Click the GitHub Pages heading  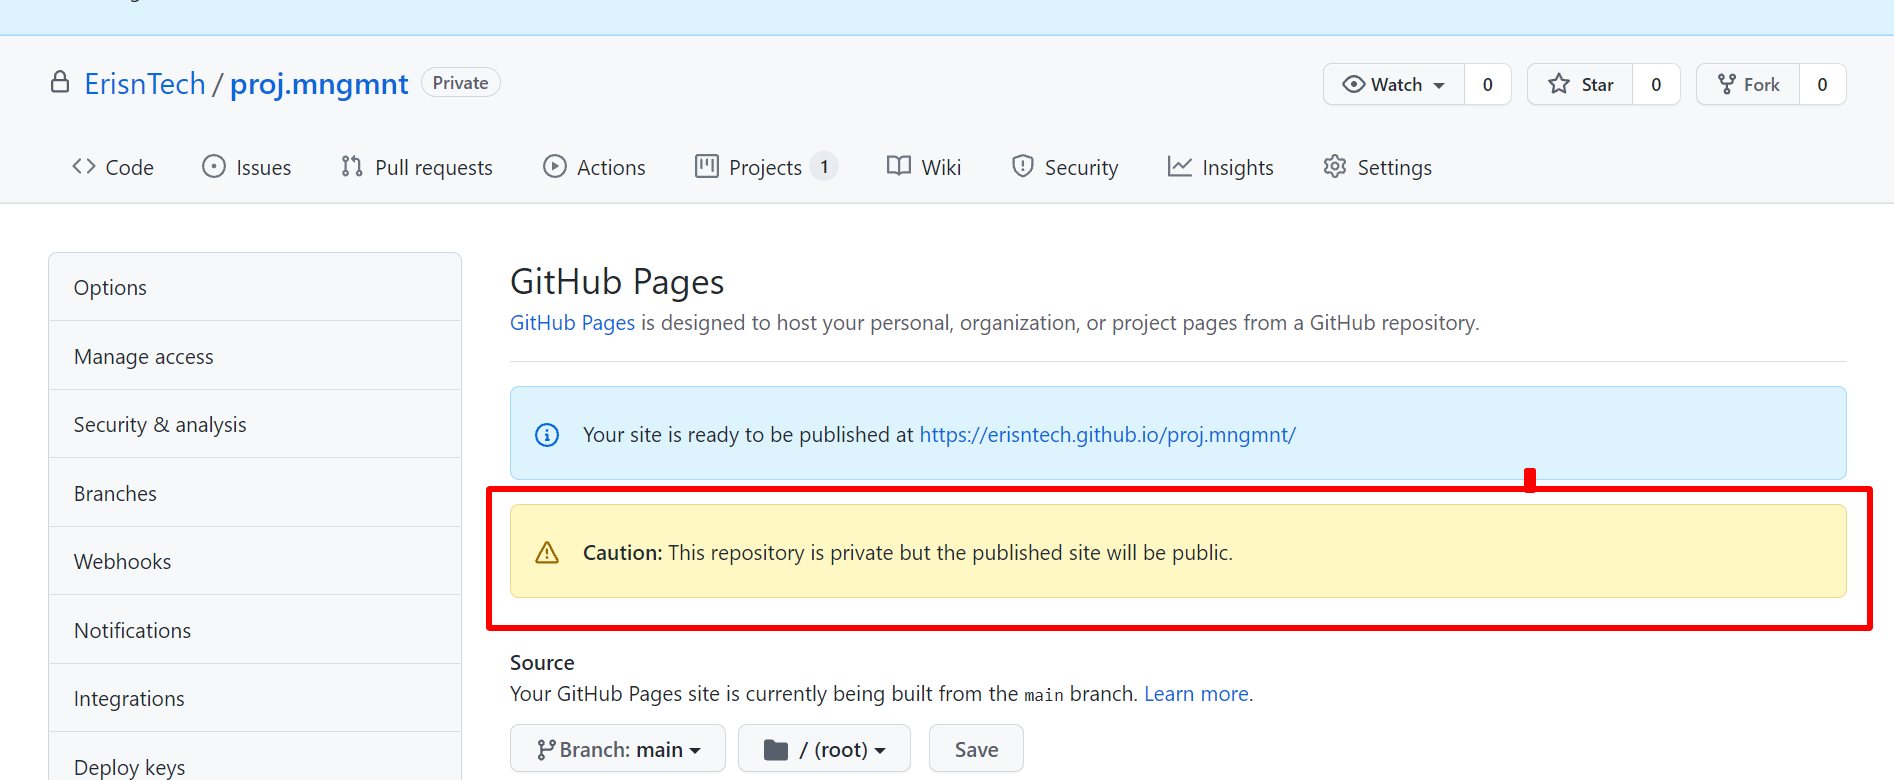617,283
